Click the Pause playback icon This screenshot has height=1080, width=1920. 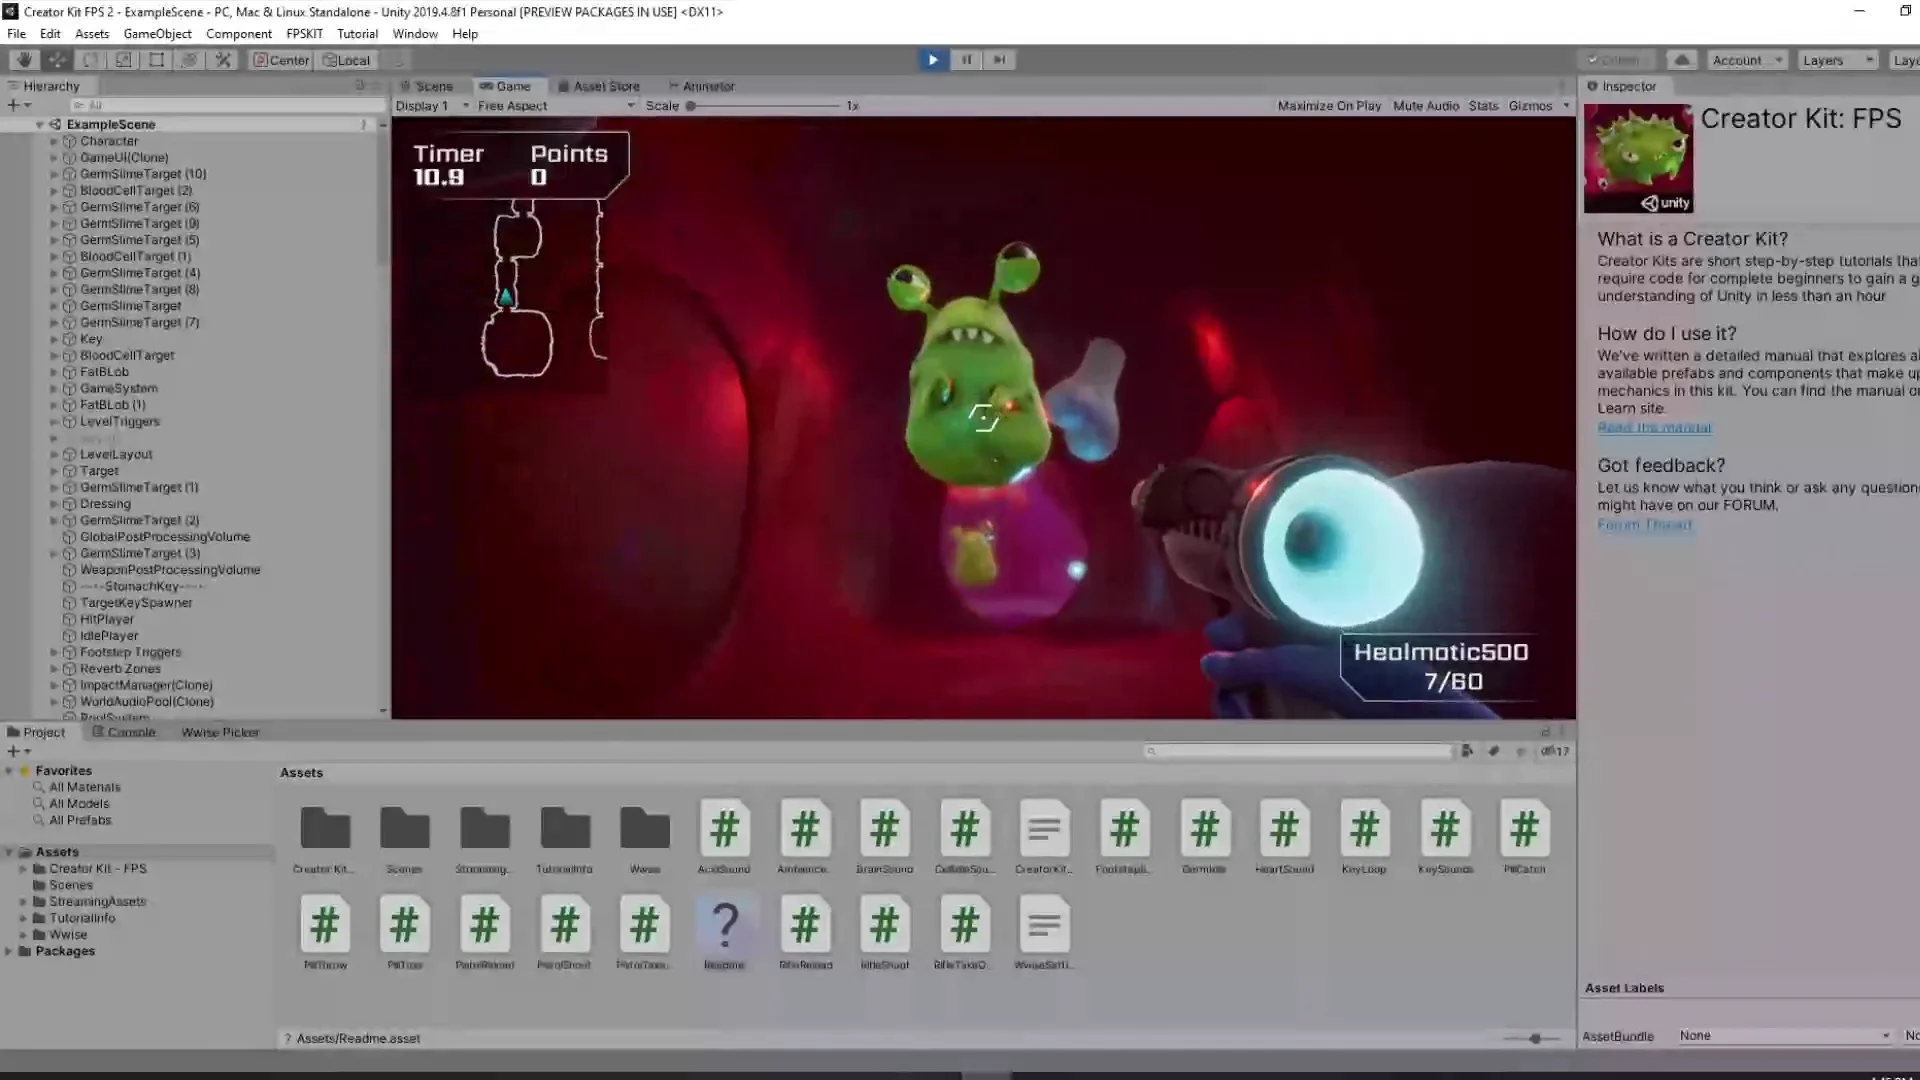pos(967,59)
